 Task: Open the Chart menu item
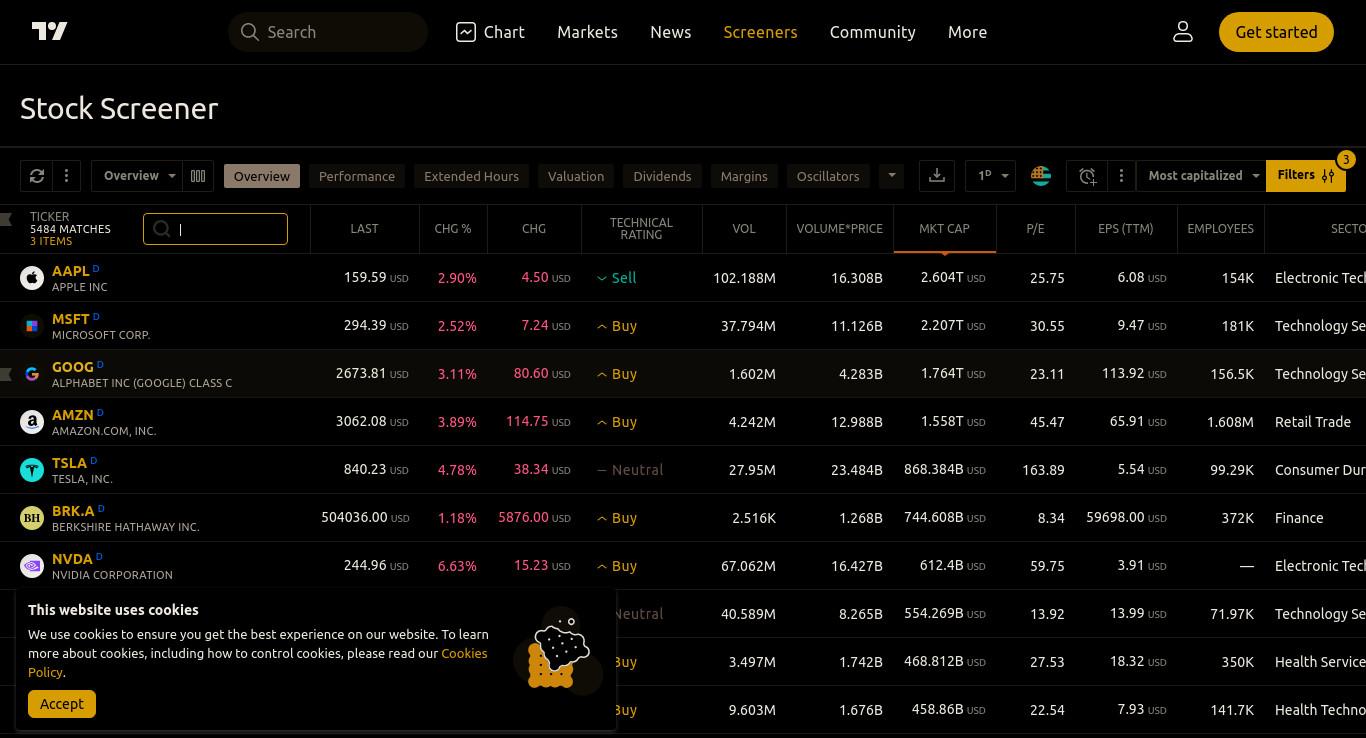[x=490, y=32]
